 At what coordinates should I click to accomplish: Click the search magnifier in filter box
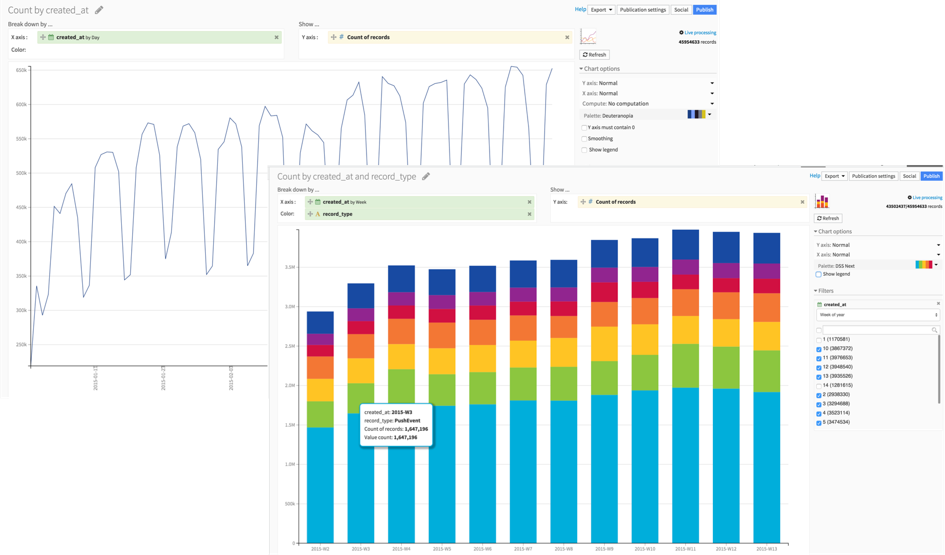click(934, 330)
